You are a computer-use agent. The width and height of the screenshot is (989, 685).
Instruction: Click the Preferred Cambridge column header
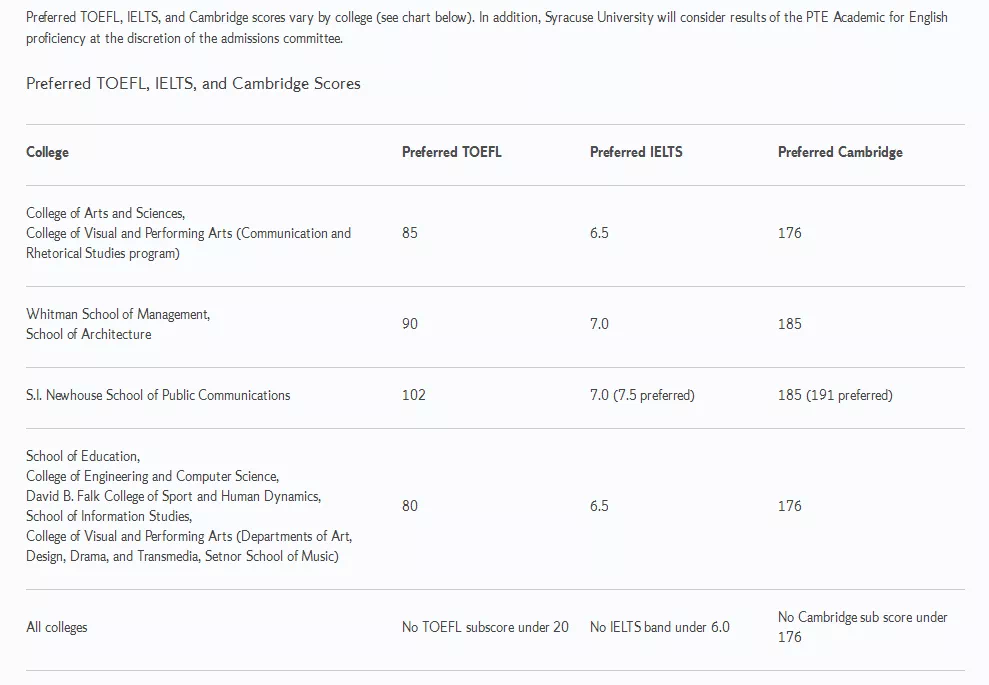click(x=840, y=152)
